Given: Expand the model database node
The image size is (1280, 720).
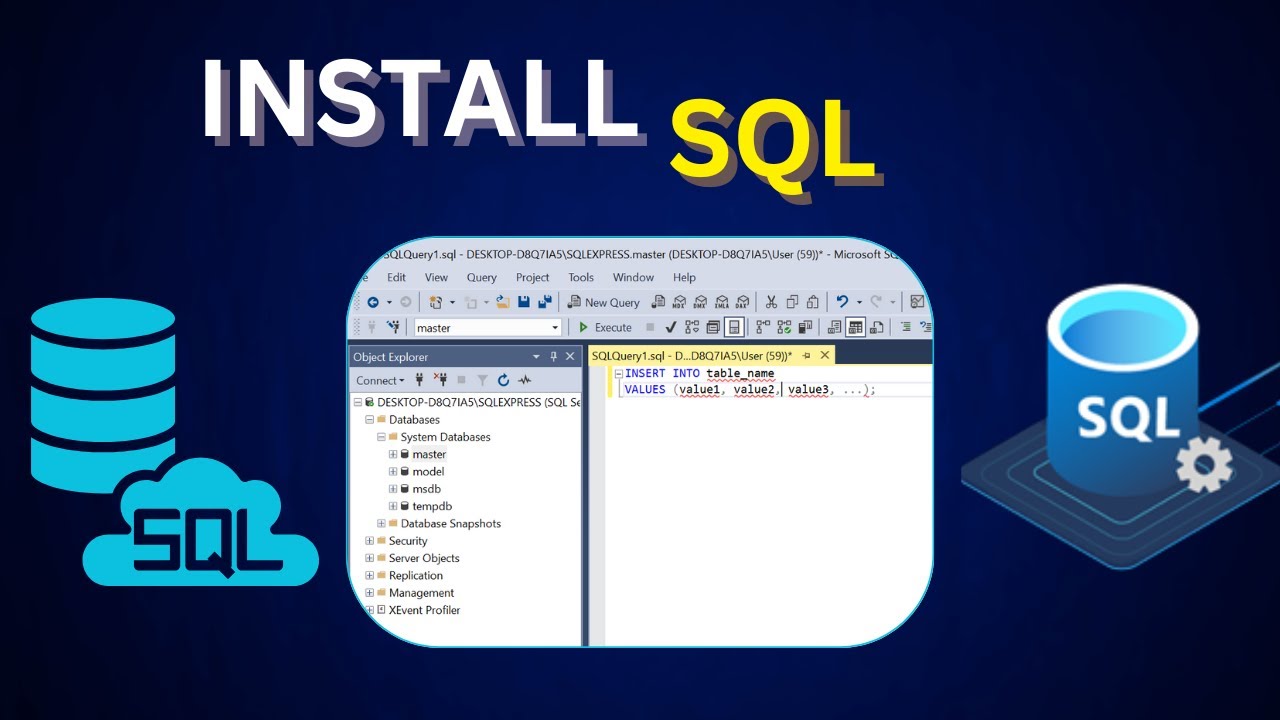Looking at the screenshot, I should (393, 472).
